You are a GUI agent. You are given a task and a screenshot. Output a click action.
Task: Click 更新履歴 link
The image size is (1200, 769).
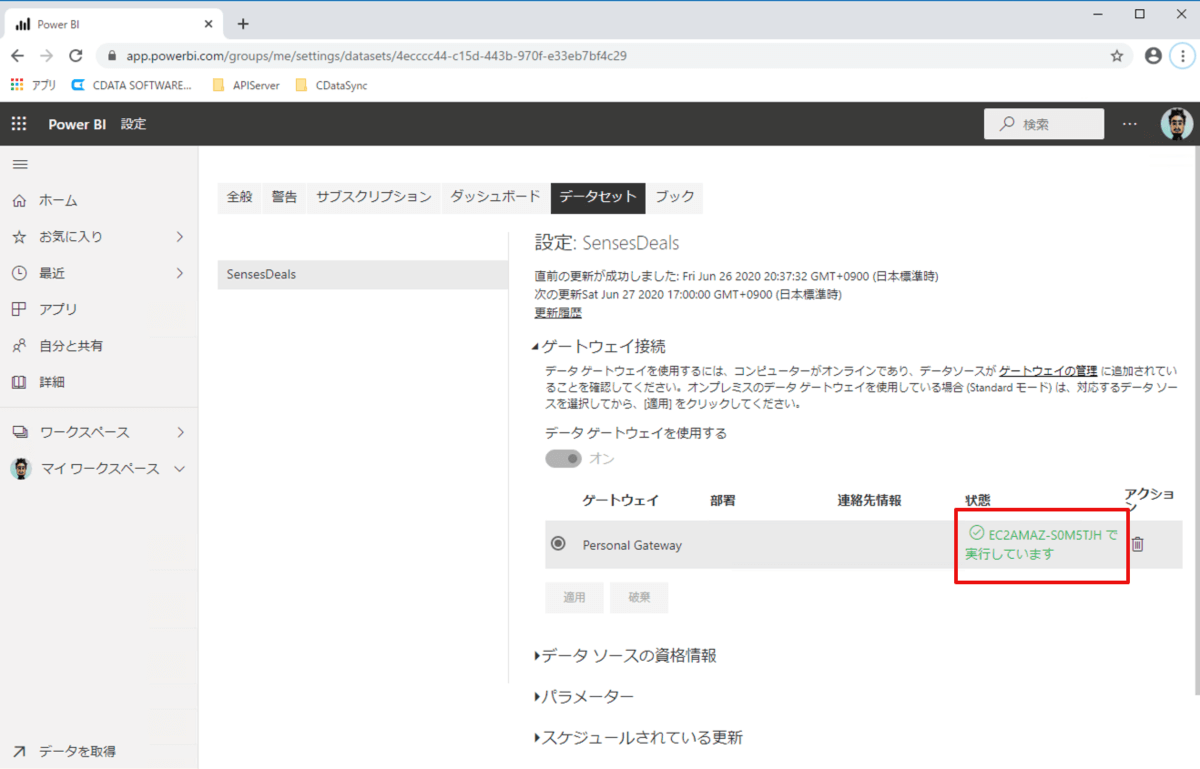point(558,313)
